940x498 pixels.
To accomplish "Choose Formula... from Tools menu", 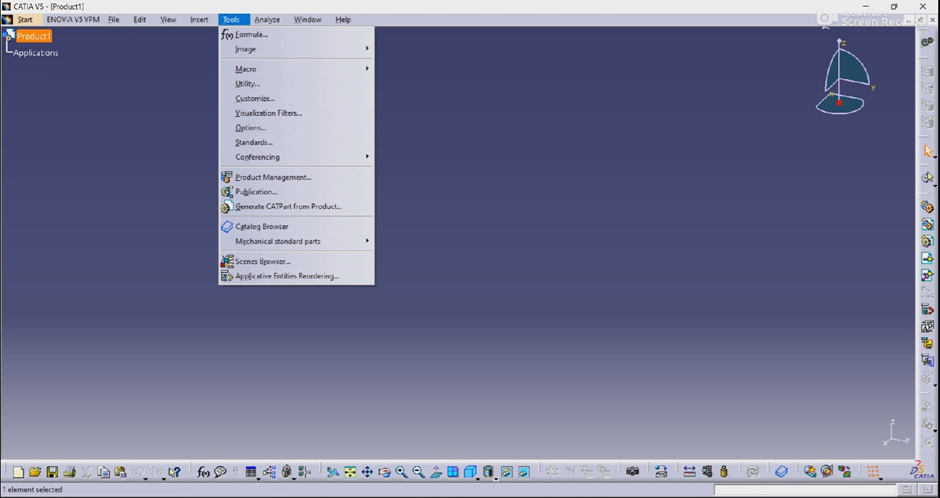I will pos(297,34).
